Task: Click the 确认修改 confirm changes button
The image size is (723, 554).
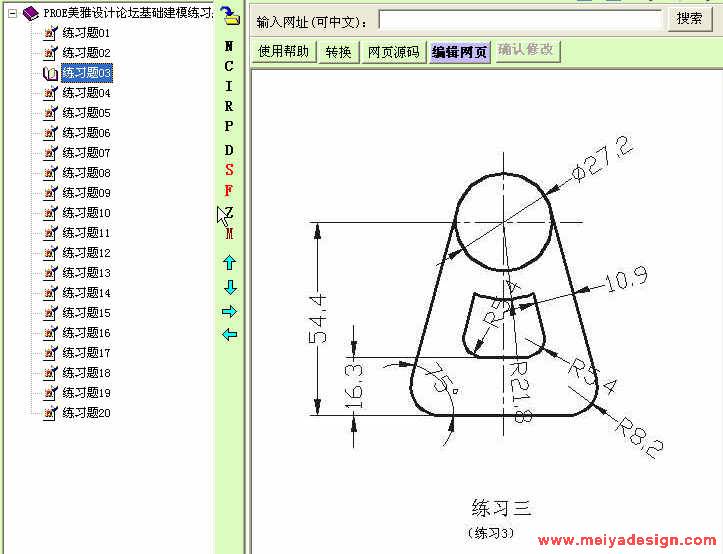Action: (526, 51)
